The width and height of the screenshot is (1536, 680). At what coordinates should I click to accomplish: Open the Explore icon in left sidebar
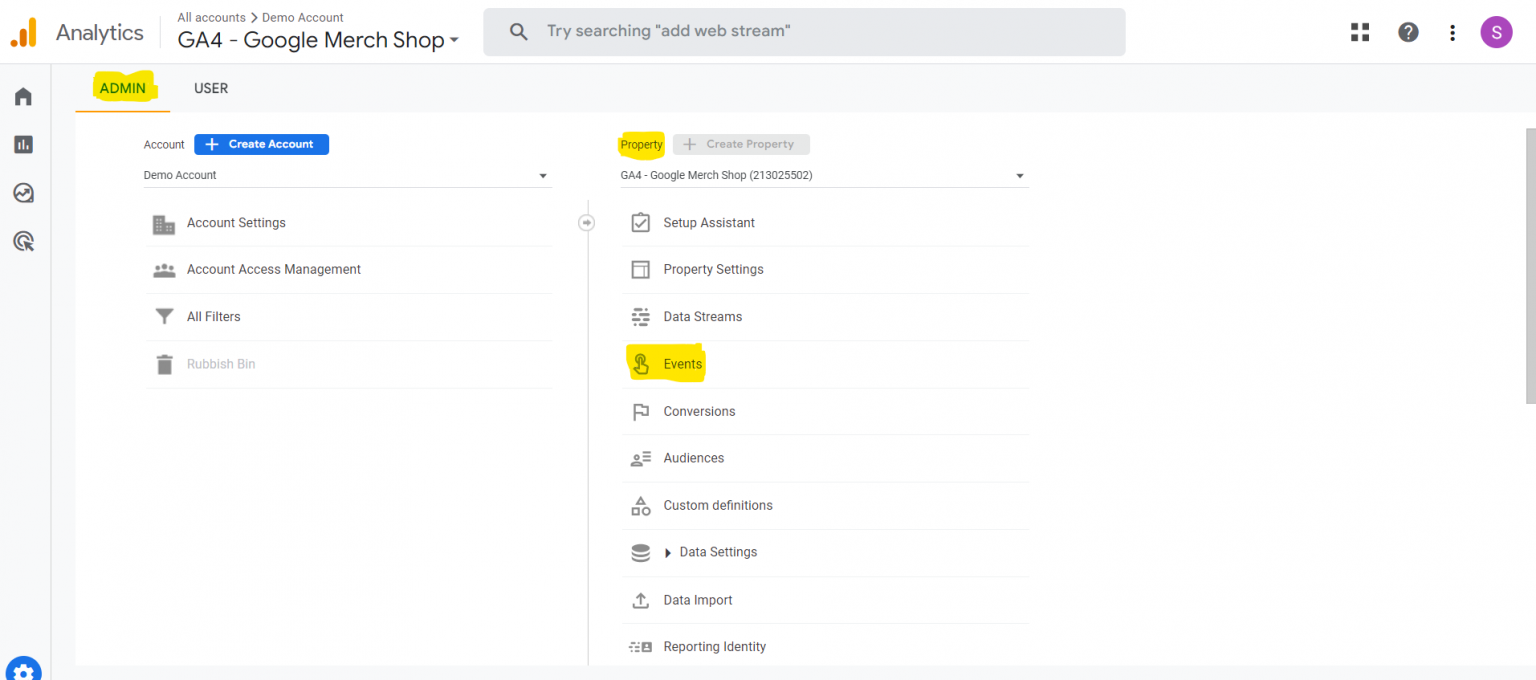[x=23, y=193]
